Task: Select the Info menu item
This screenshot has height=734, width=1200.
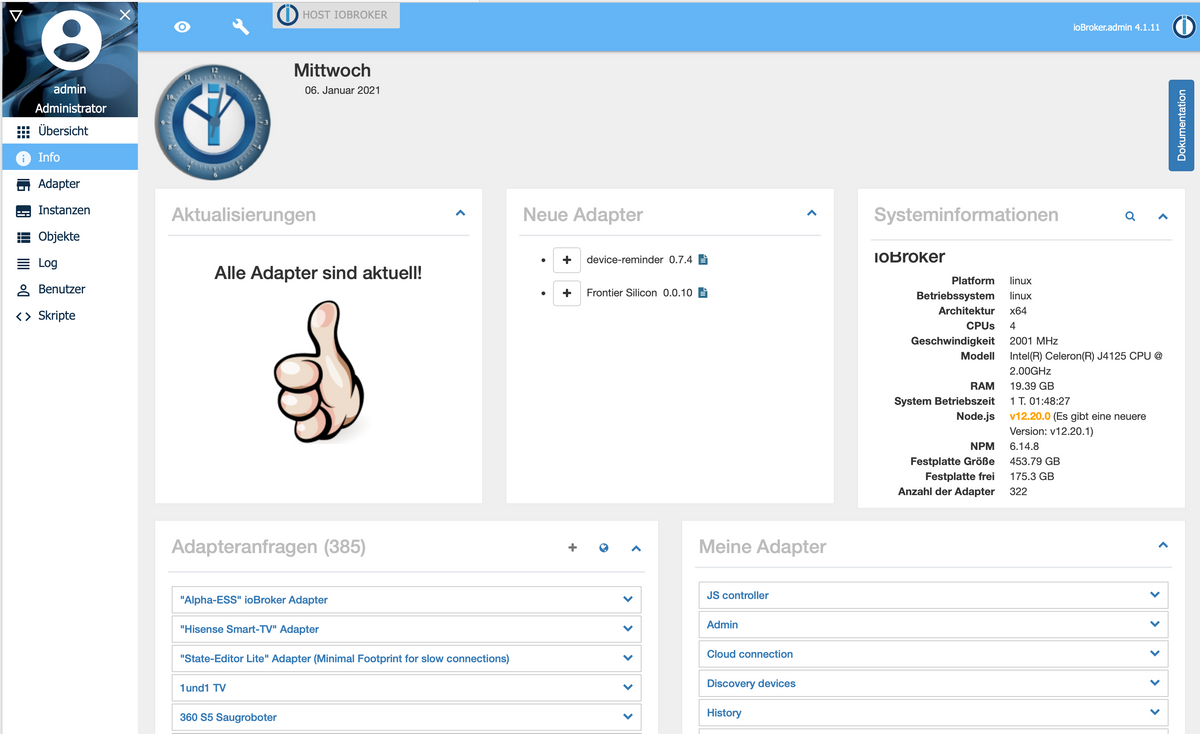Action: tap(70, 157)
